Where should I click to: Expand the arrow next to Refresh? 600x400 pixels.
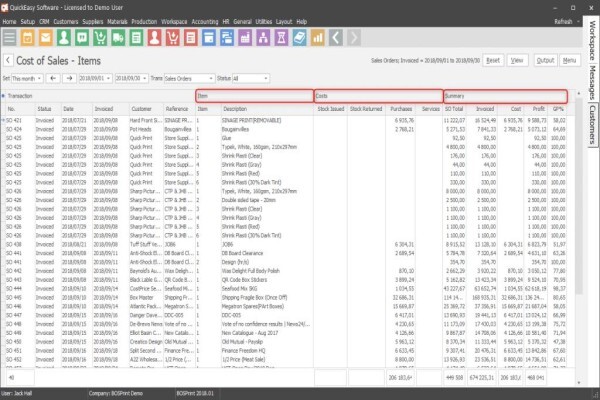pyautogui.click(x=578, y=22)
